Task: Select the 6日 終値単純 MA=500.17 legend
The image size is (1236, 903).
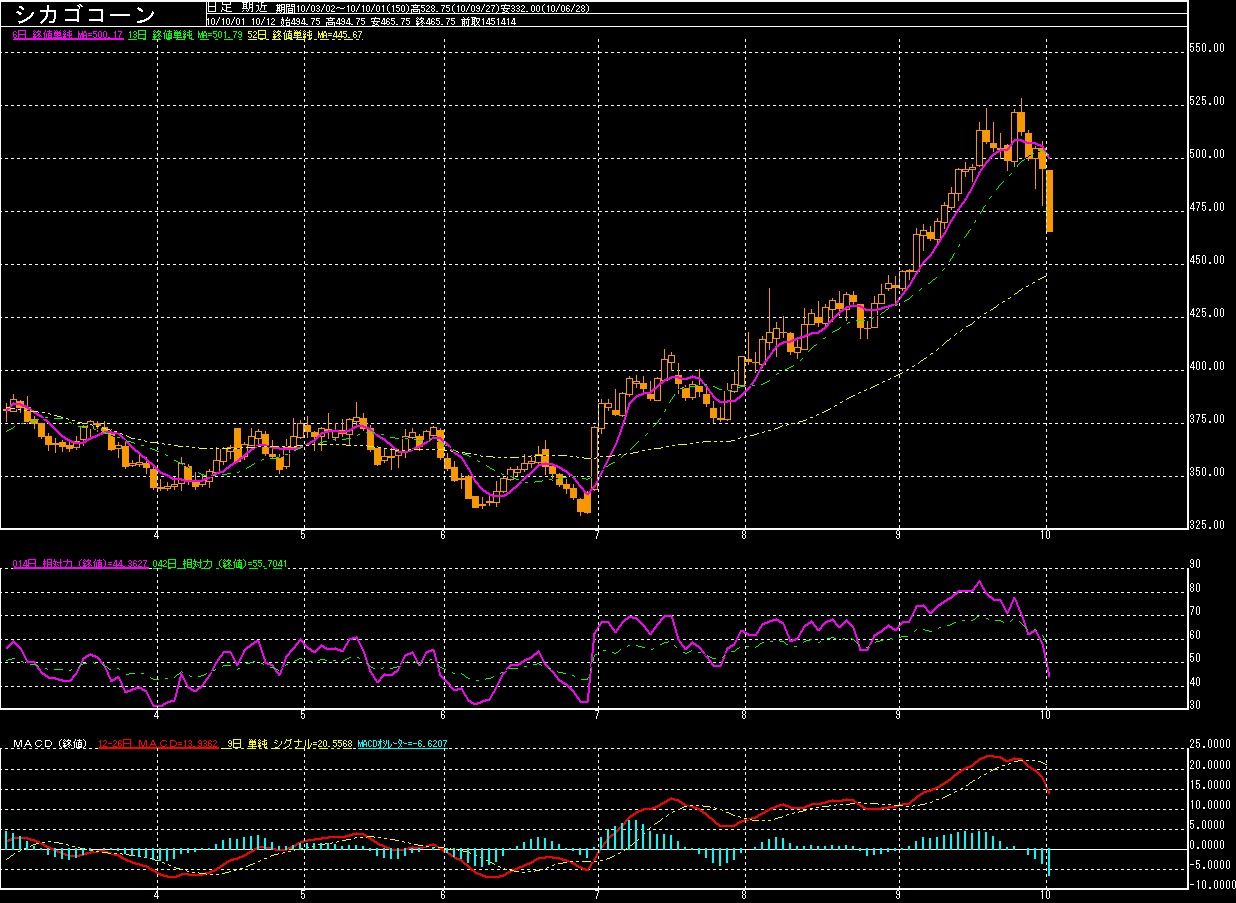Action: [67, 35]
